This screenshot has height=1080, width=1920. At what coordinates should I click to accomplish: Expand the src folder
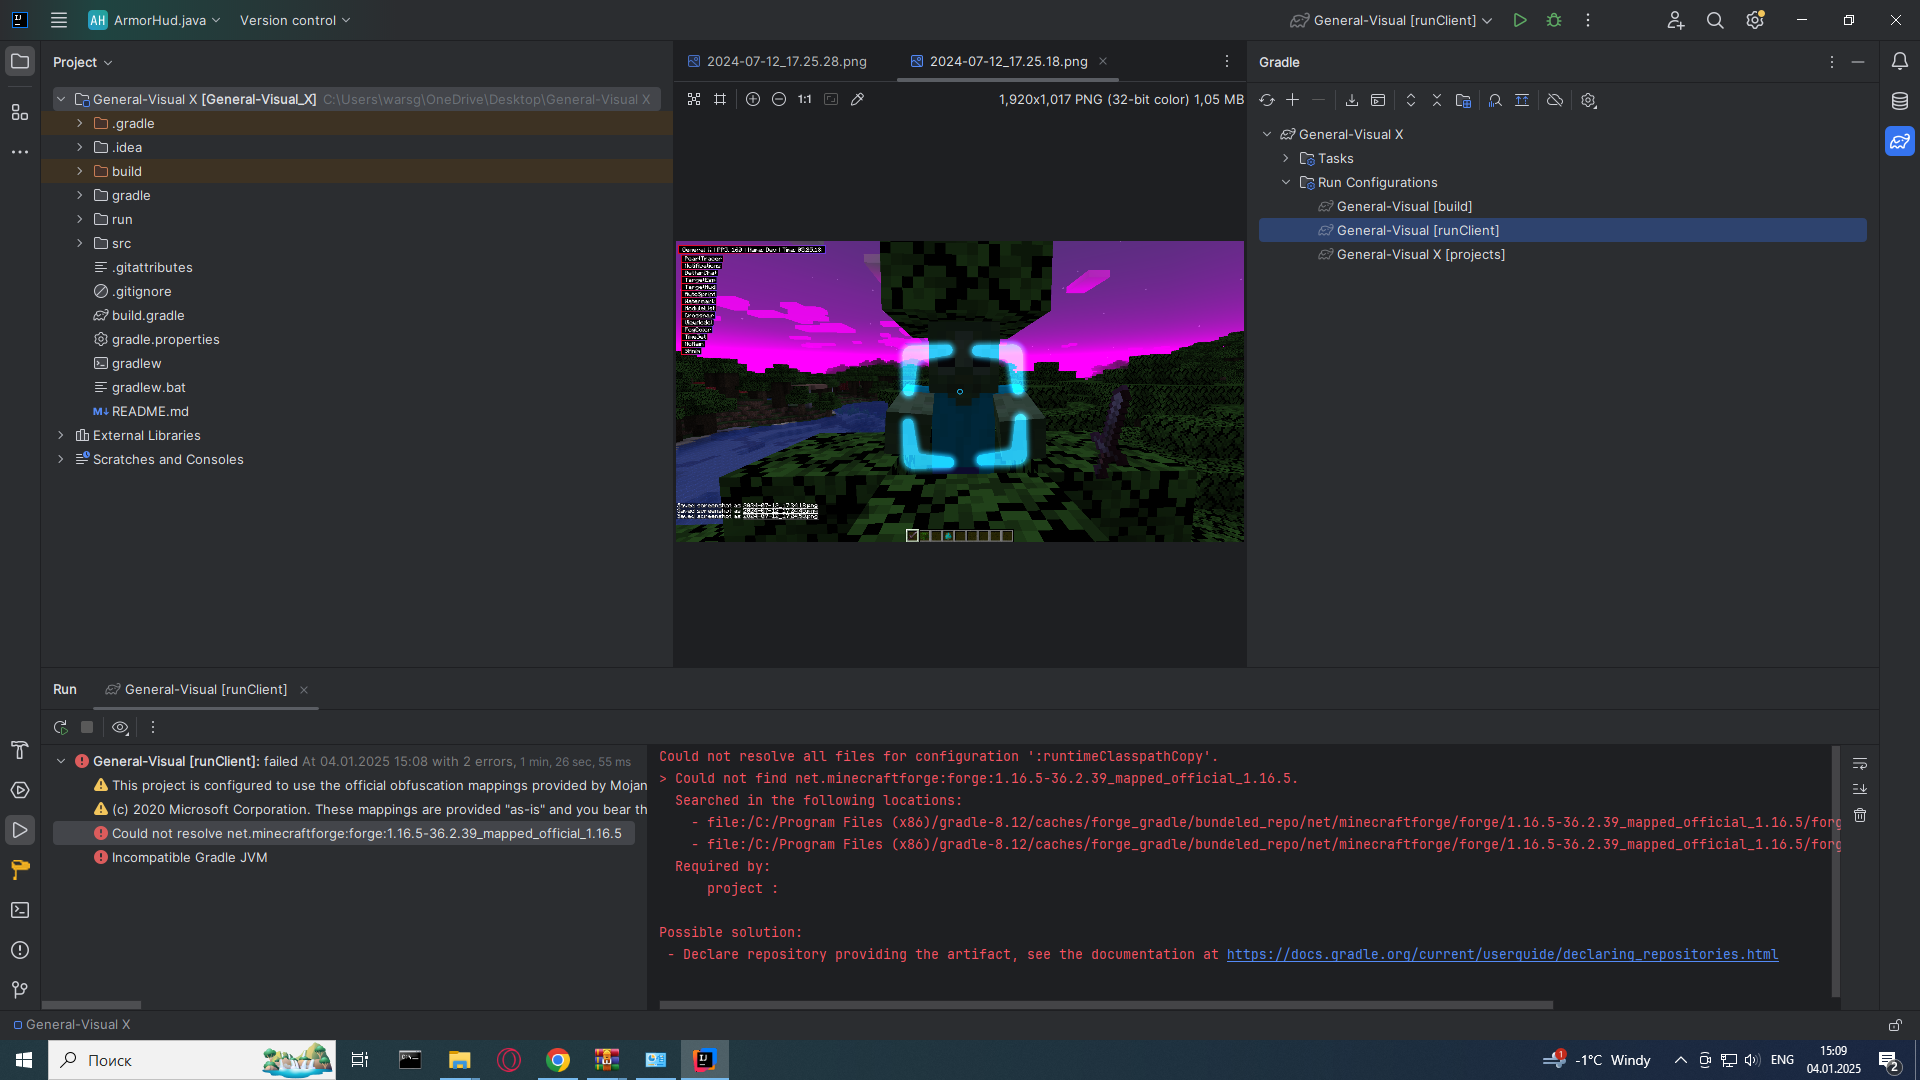coord(80,243)
